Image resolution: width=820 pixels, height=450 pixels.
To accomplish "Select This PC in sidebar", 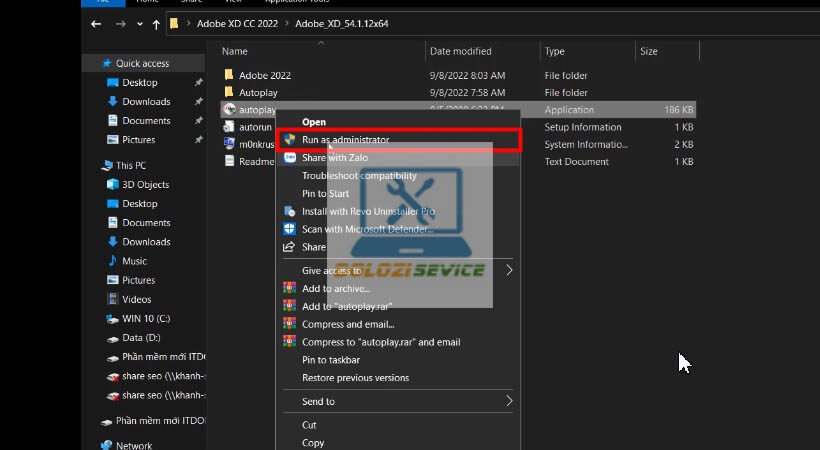I will (x=131, y=165).
